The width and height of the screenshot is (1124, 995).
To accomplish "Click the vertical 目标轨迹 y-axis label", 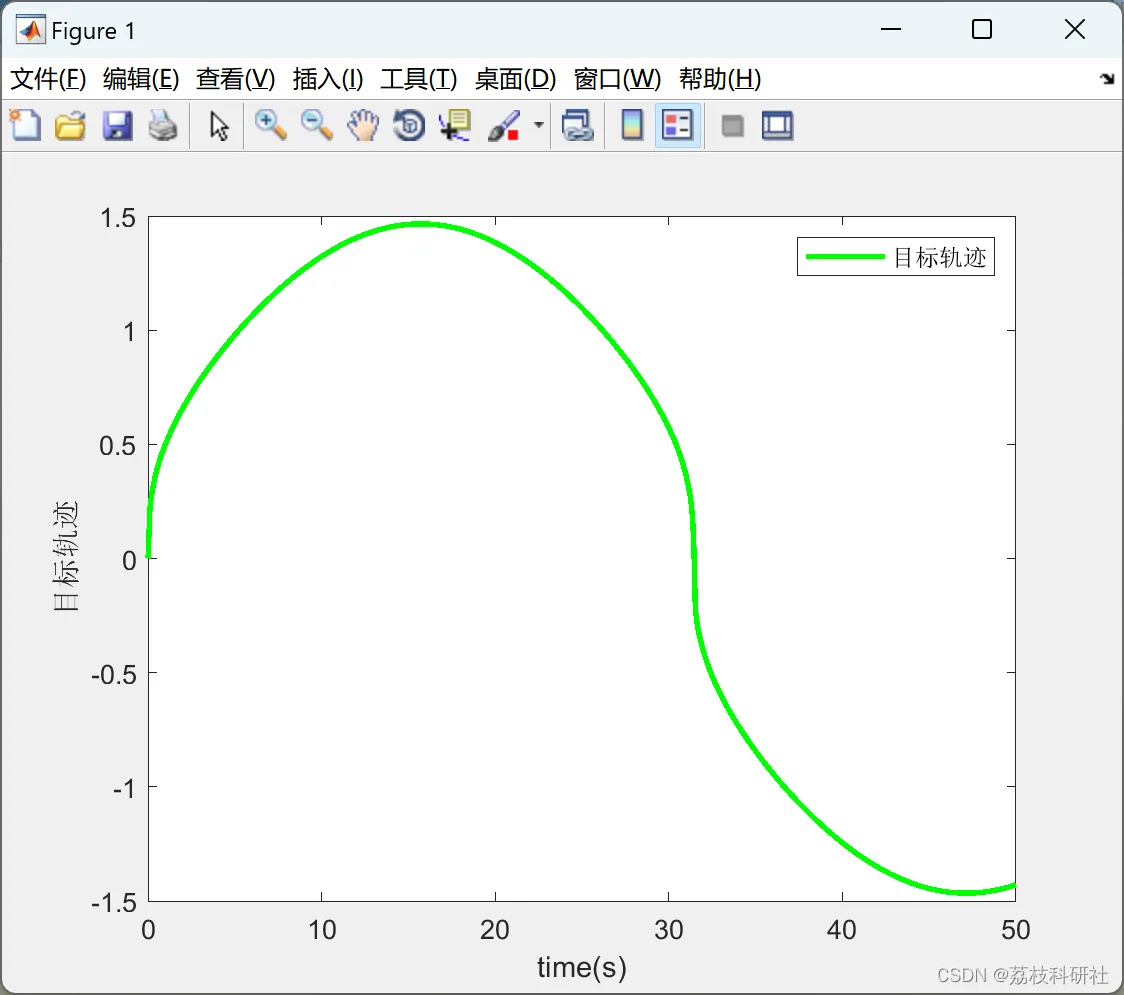I will point(65,556).
